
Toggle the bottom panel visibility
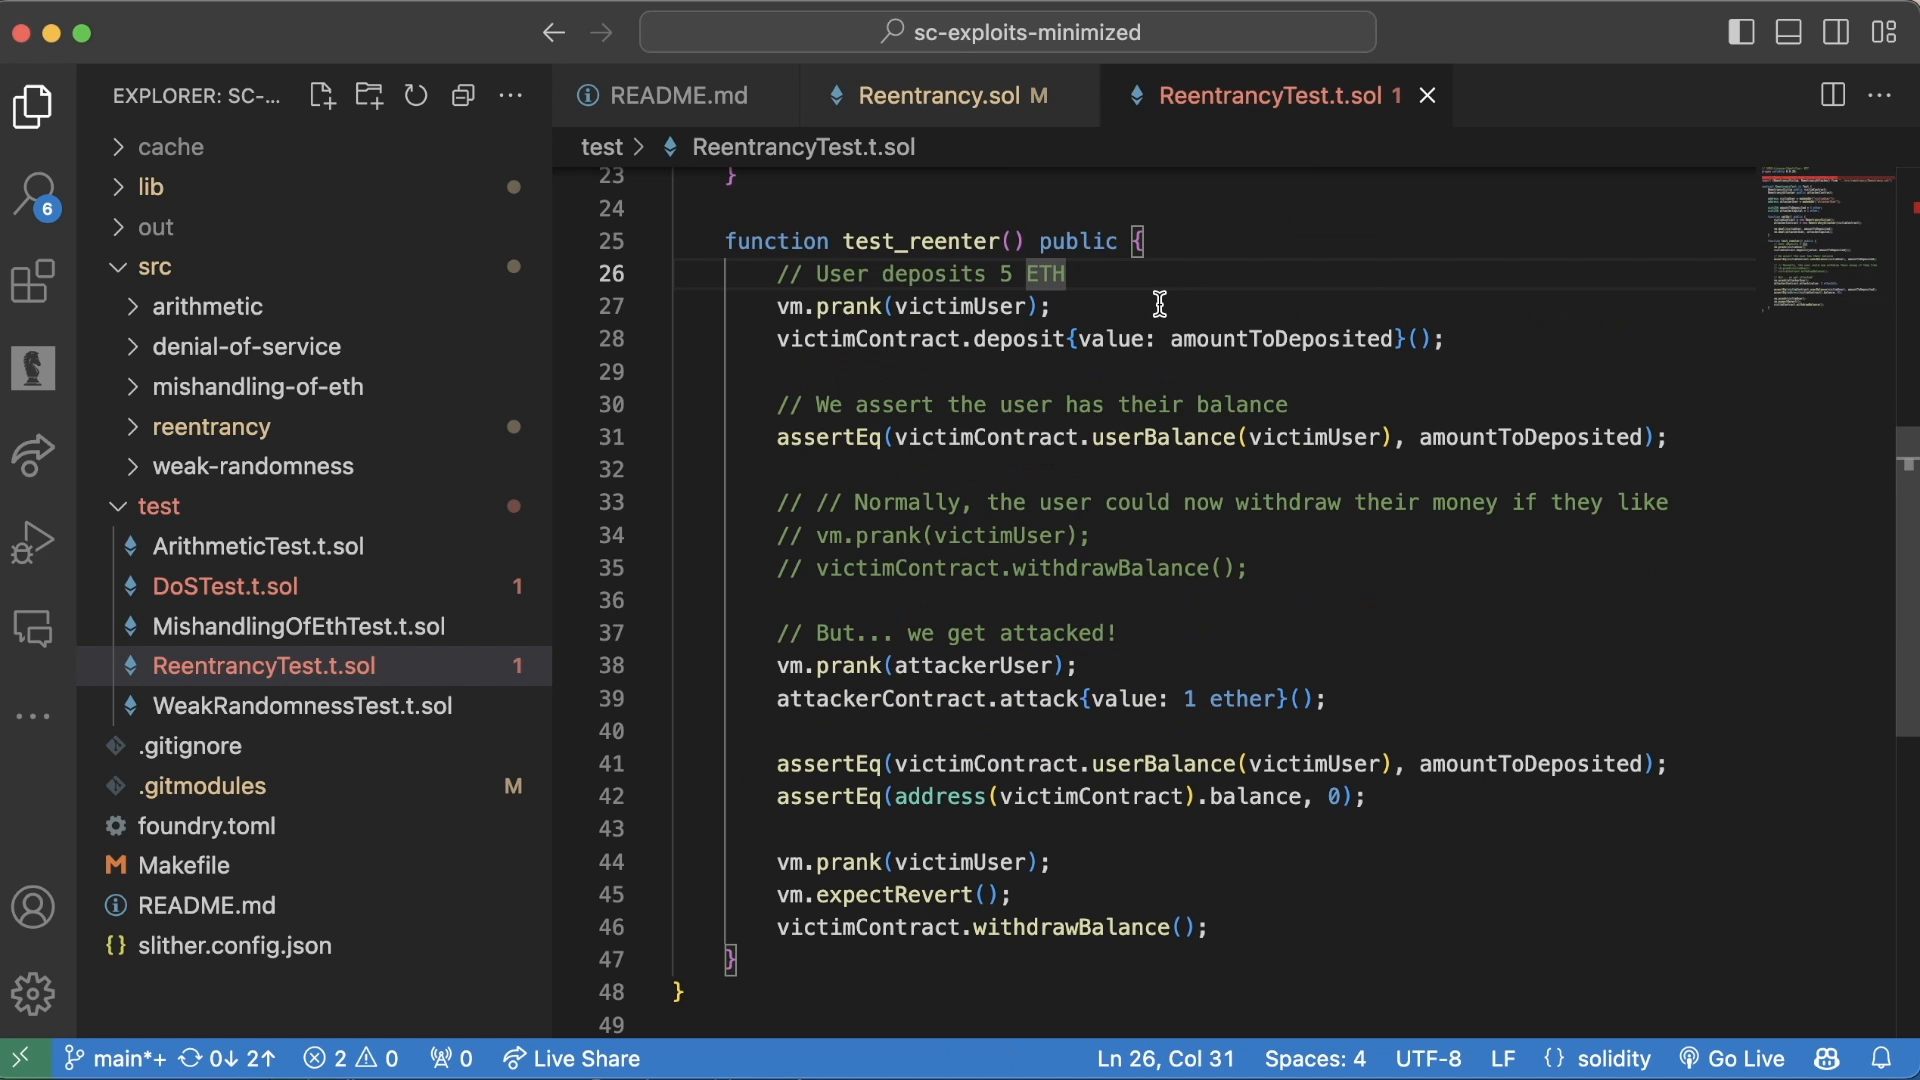pos(1789,32)
